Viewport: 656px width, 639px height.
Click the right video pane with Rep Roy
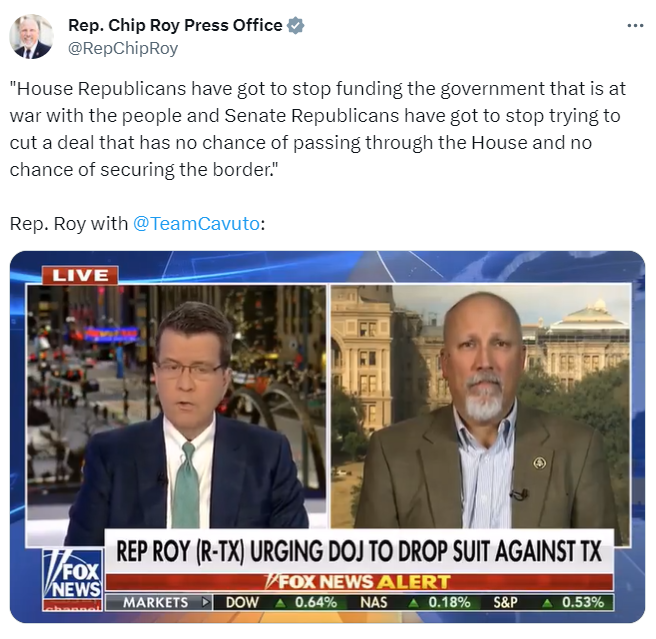(481, 407)
